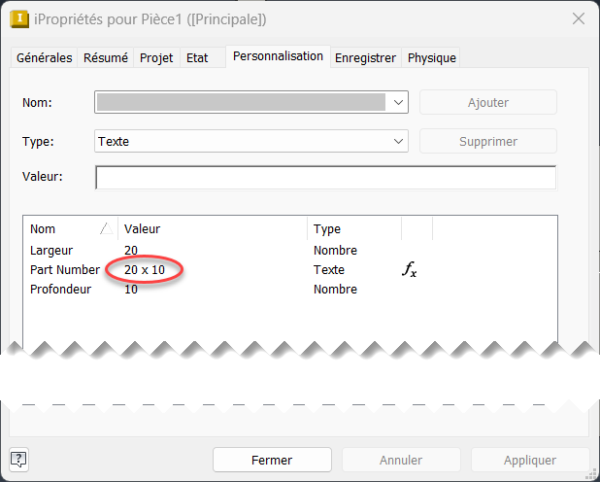Switch to the Générales tab
This screenshot has width=600, height=482.
44,58
